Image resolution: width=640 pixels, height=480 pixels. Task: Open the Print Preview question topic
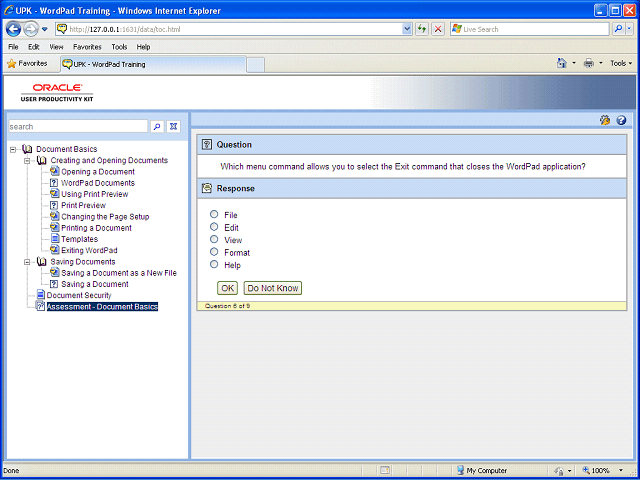(83, 205)
